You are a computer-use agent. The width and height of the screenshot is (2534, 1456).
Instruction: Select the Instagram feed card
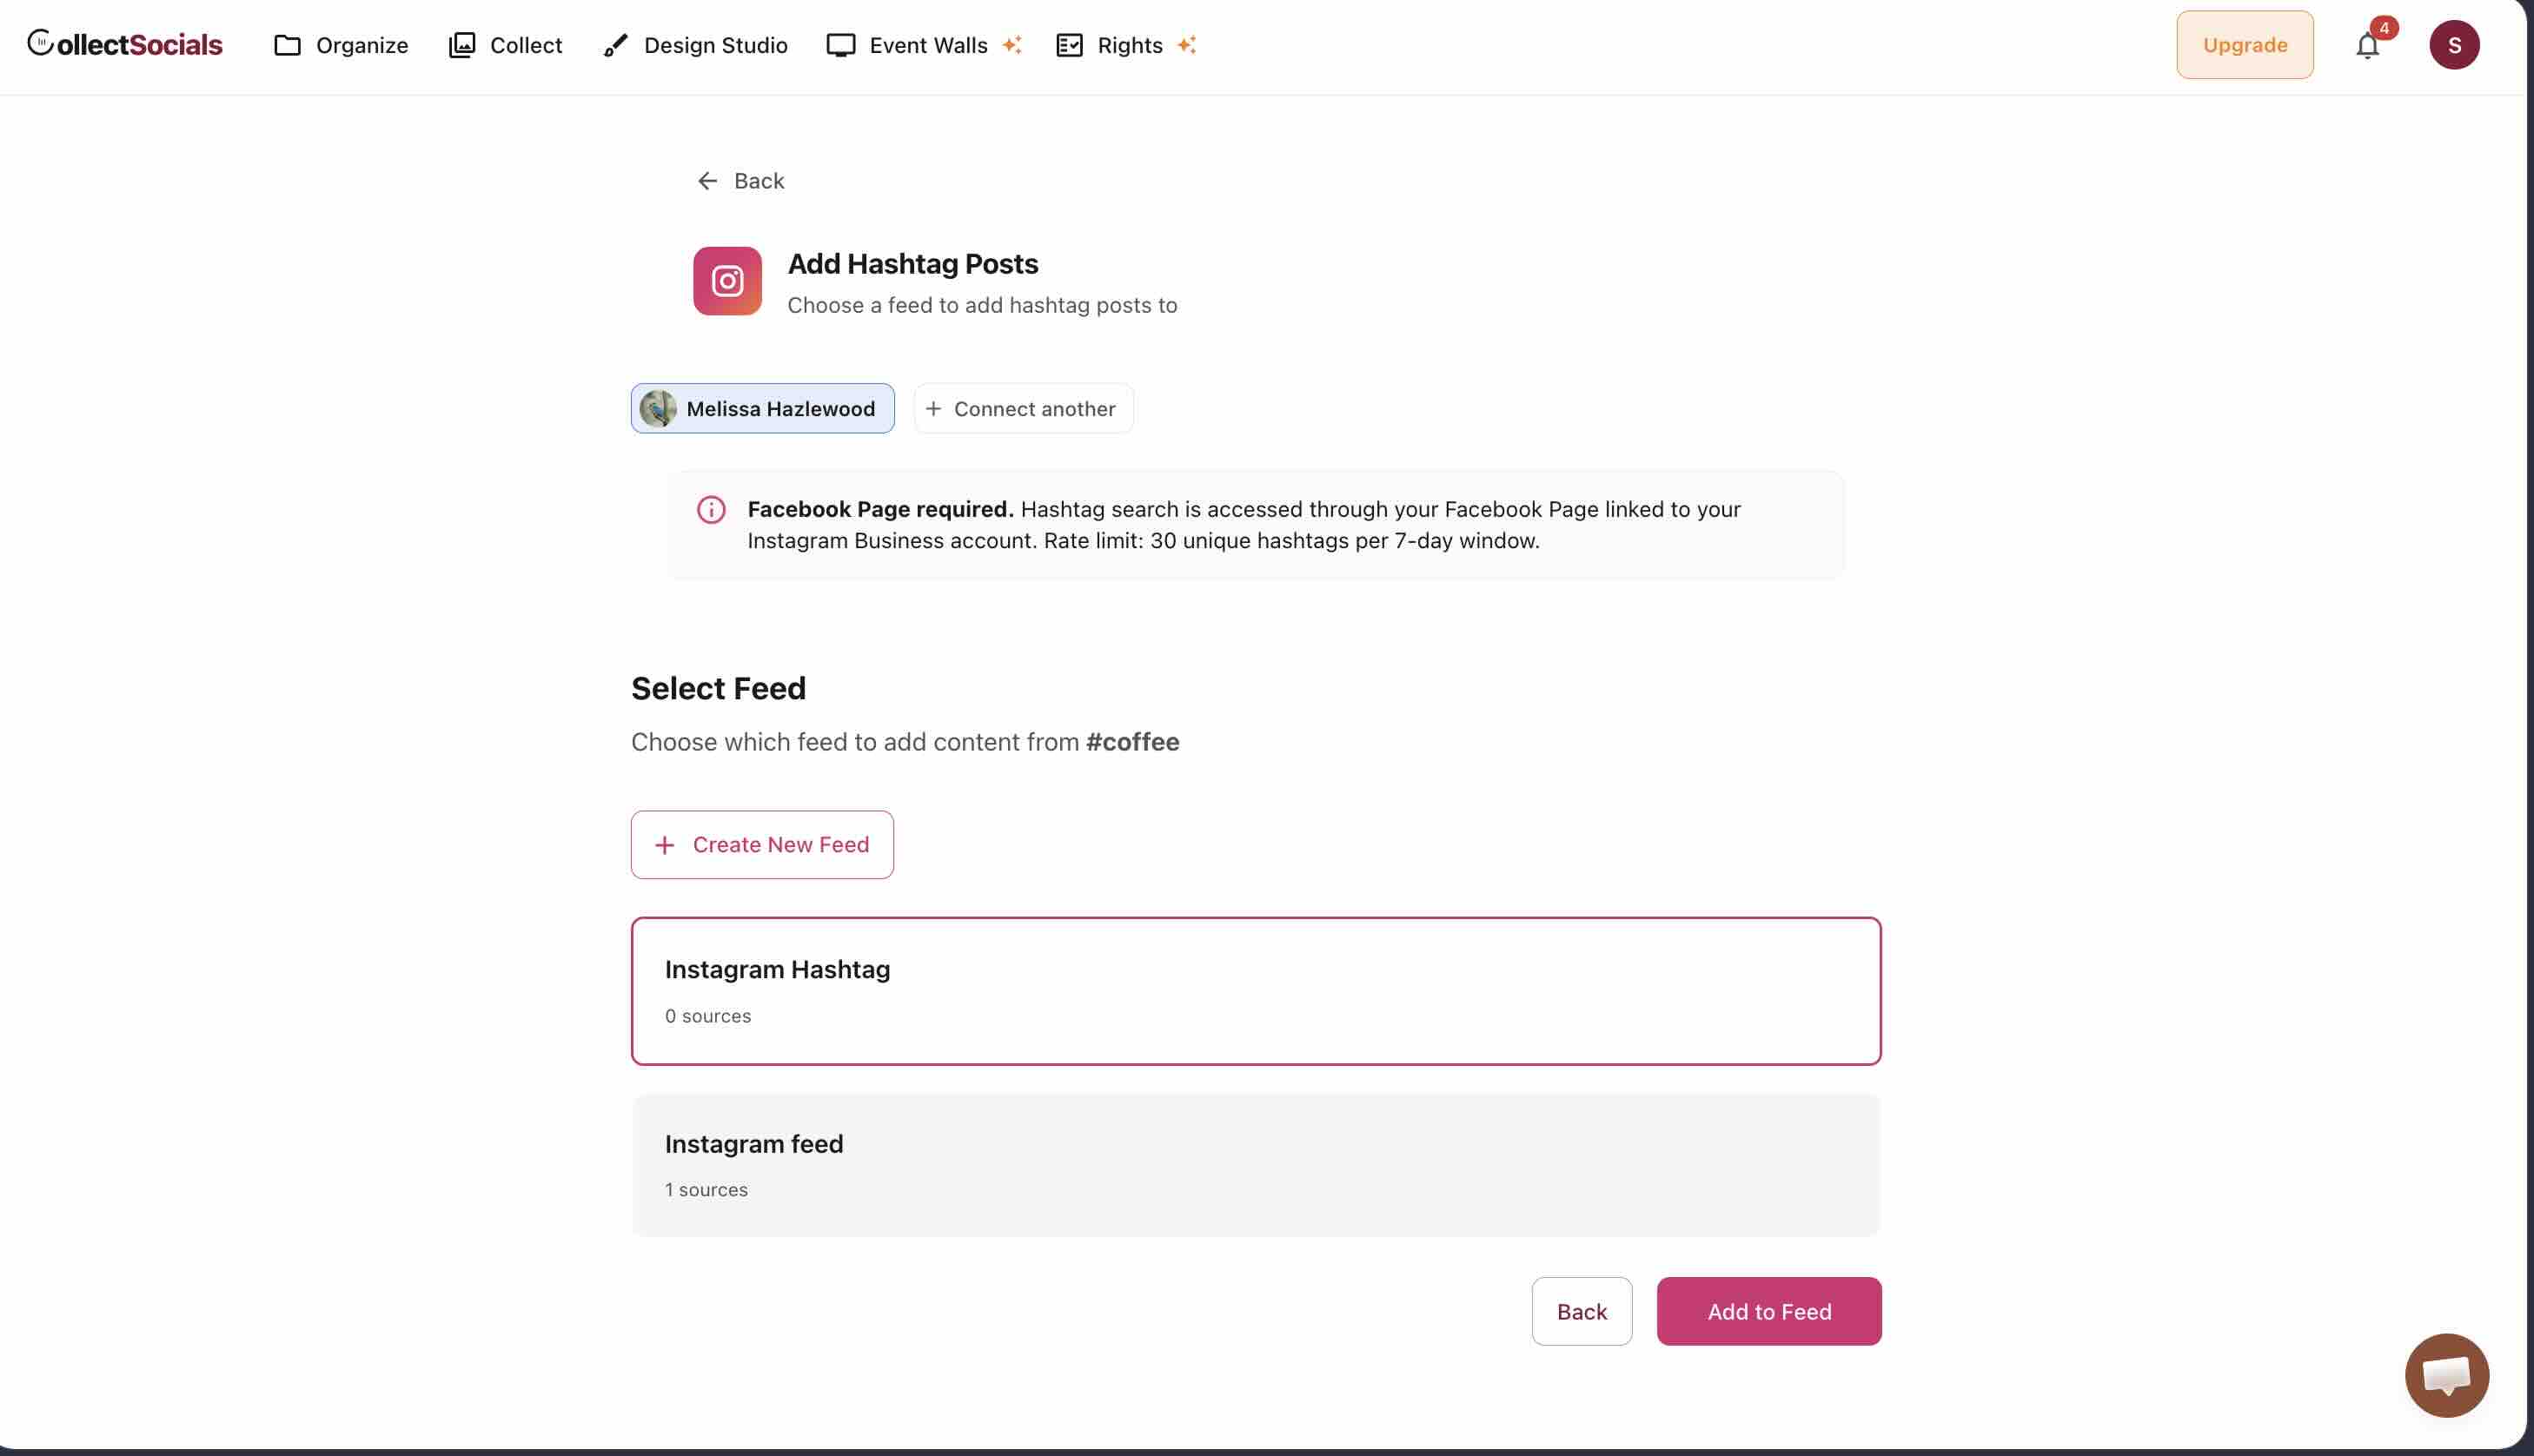(x=1255, y=1164)
